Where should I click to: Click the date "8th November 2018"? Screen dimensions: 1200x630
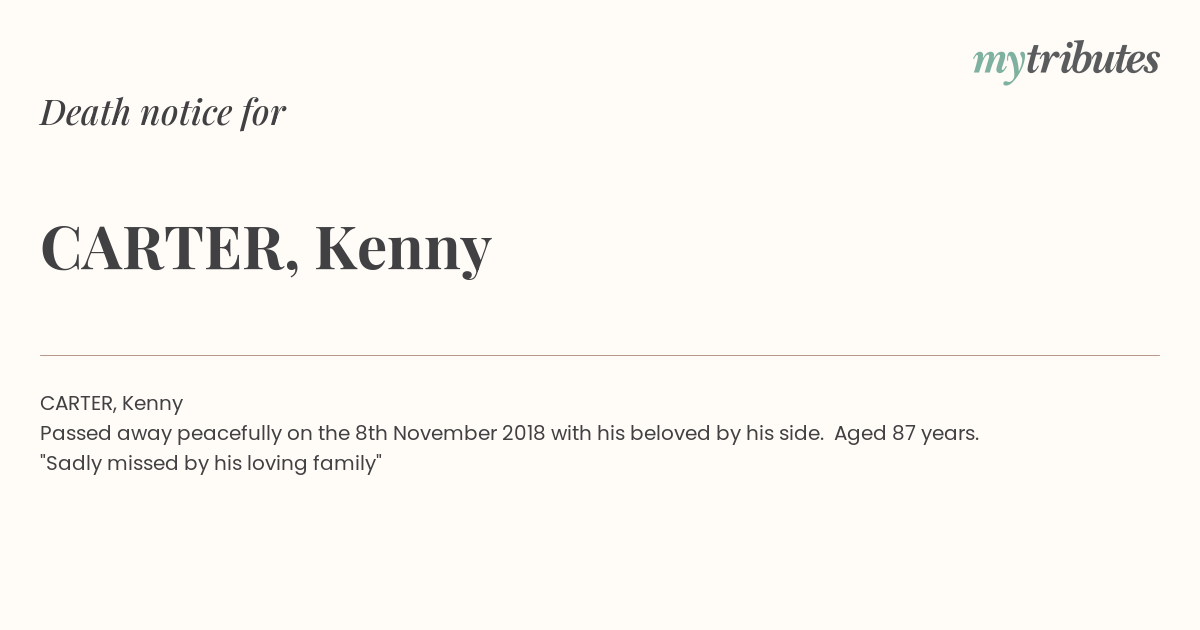tap(450, 433)
